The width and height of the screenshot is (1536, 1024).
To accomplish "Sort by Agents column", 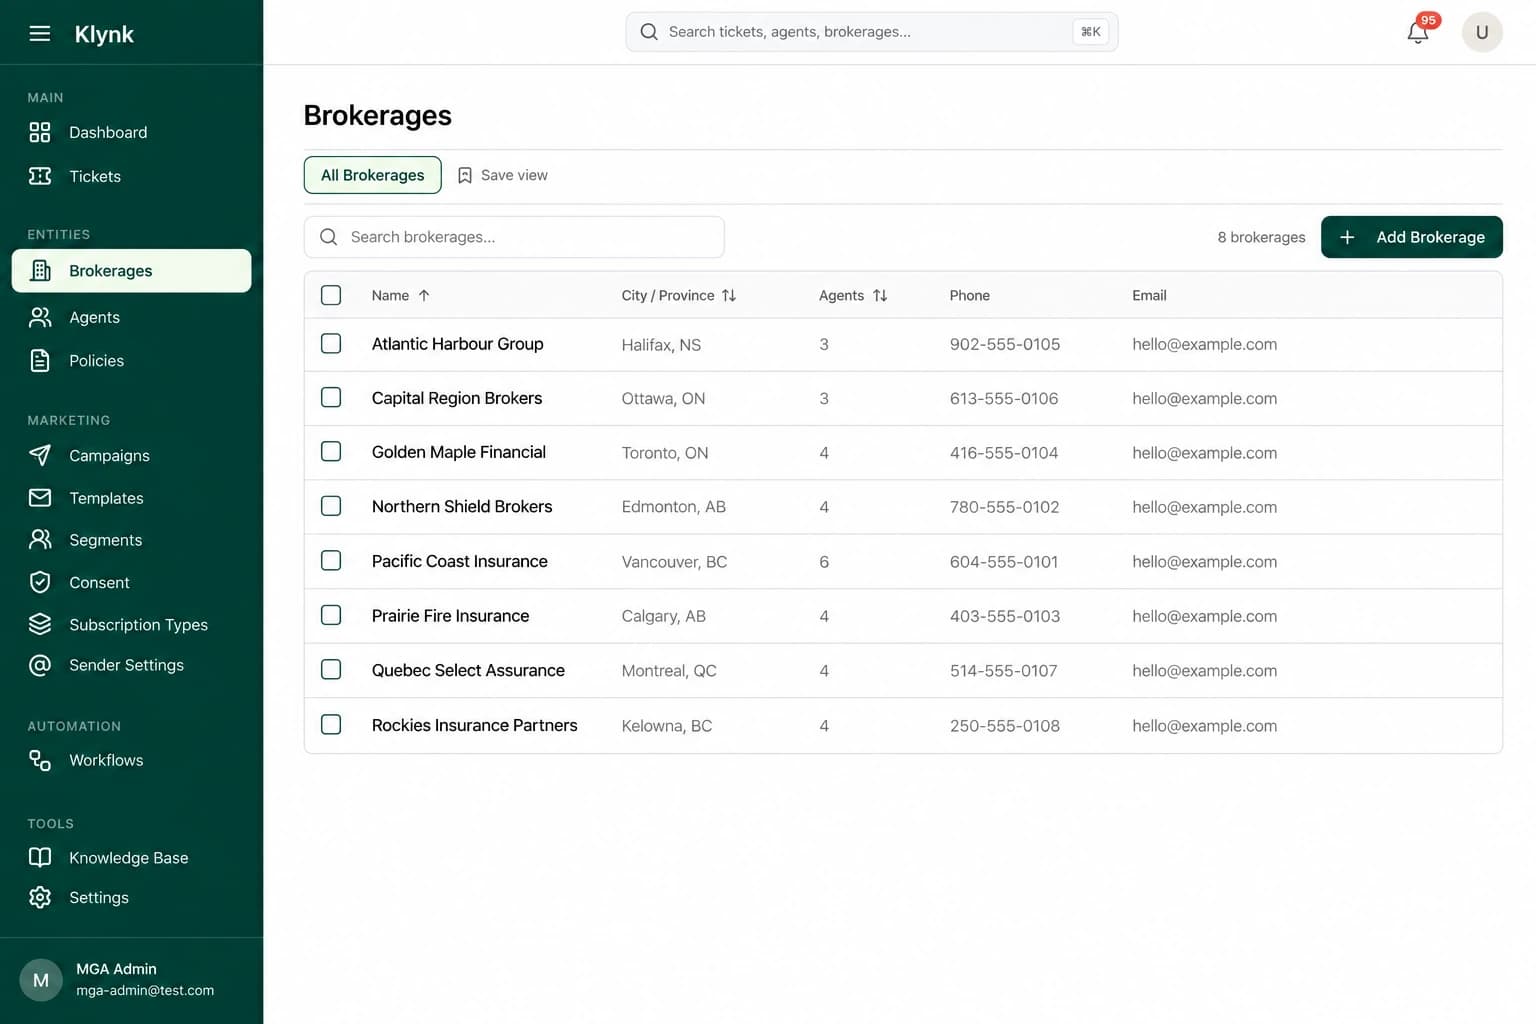I will pyautogui.click(x=853, y=295).
